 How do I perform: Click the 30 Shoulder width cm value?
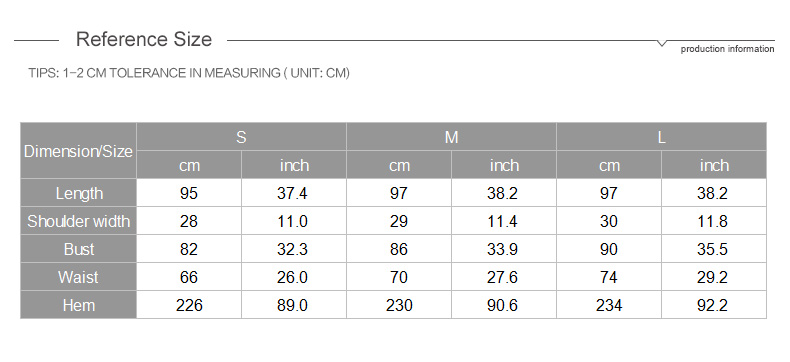point(609,221)
